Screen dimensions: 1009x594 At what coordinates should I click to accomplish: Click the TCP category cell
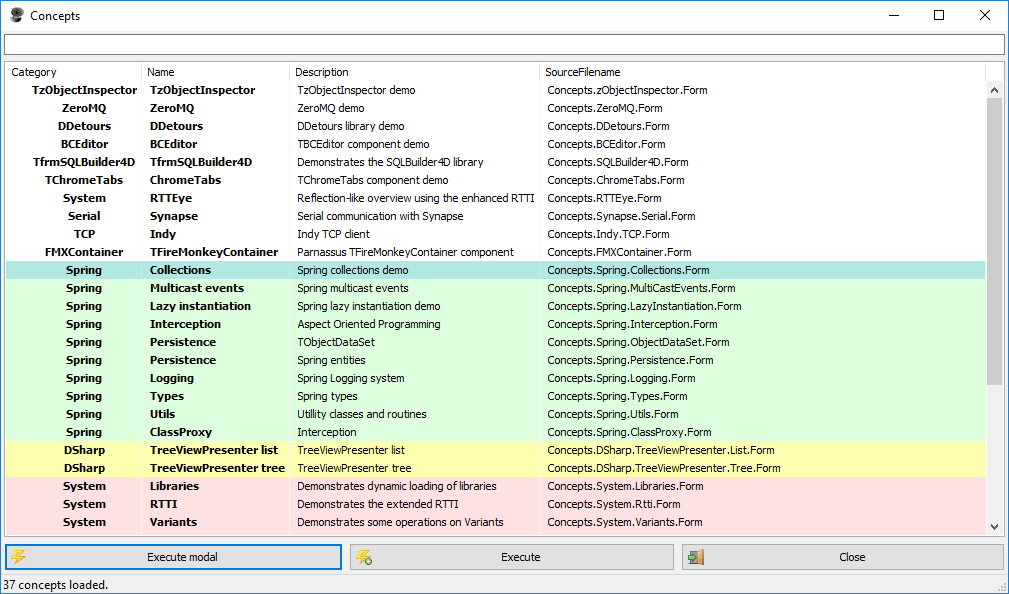click(x=84, y=234)
